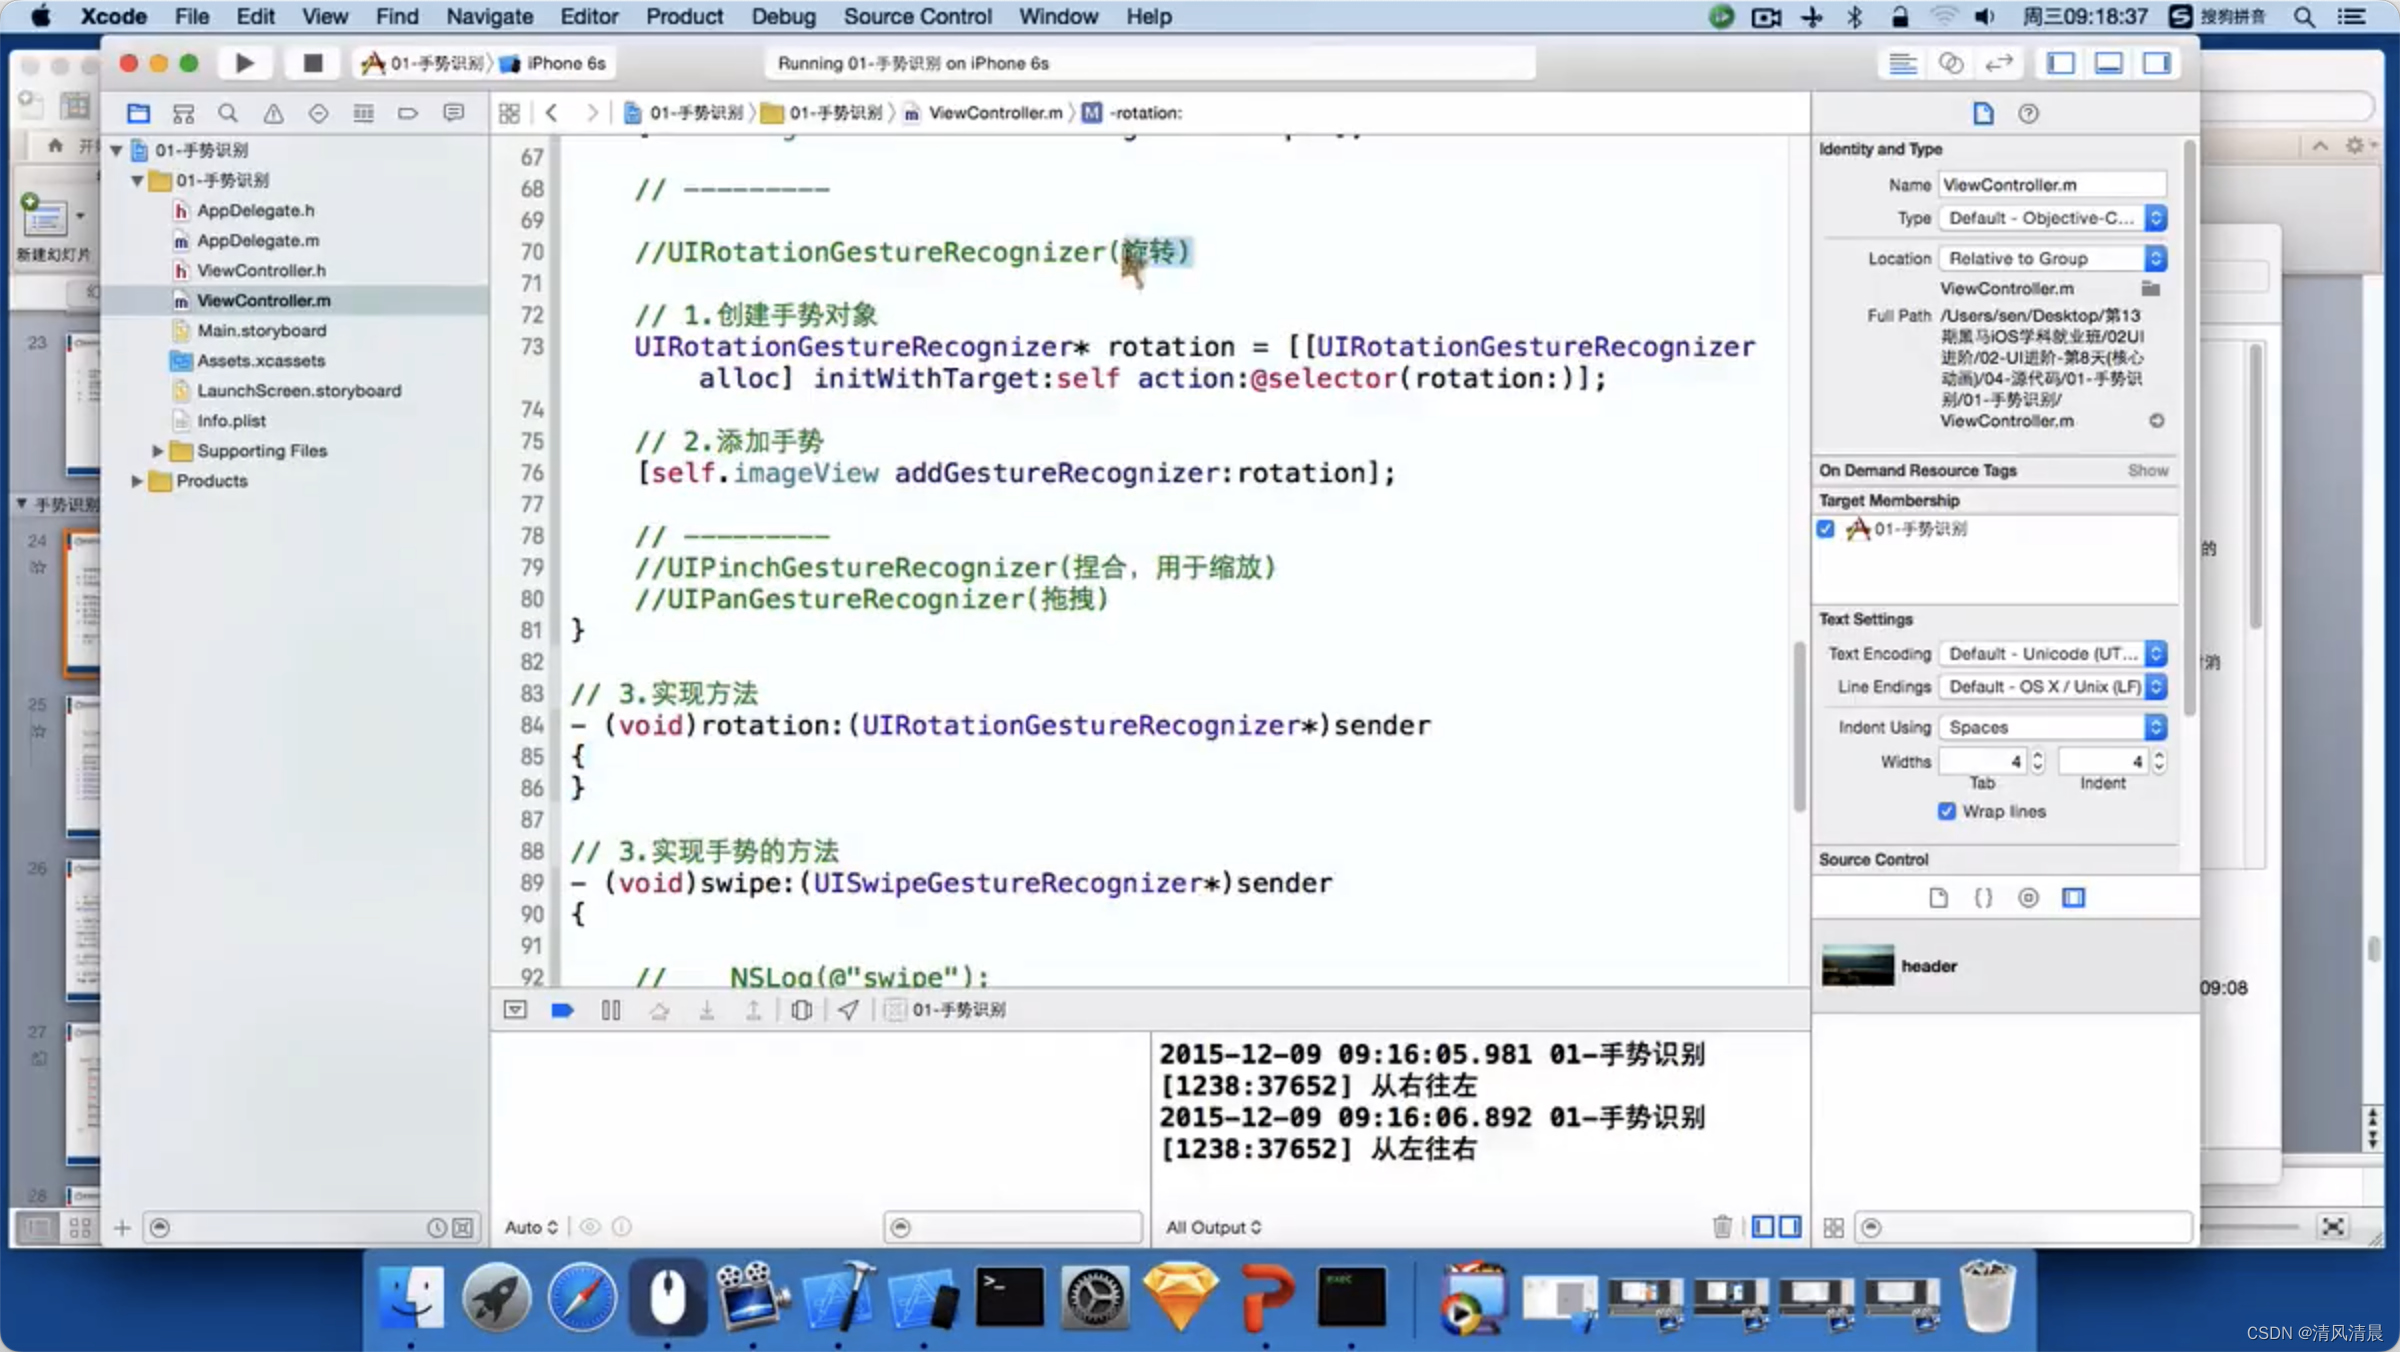The image size is (2400, 1352).
Task: Open the Find navigator magnifier
Action: click(228, 113)
